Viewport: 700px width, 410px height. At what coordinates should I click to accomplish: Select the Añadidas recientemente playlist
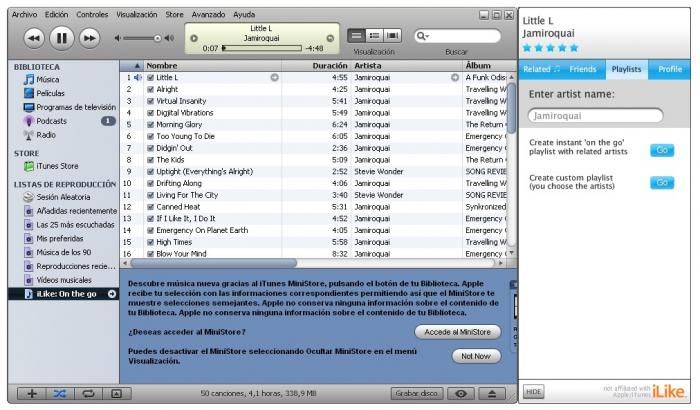point(76,211)
